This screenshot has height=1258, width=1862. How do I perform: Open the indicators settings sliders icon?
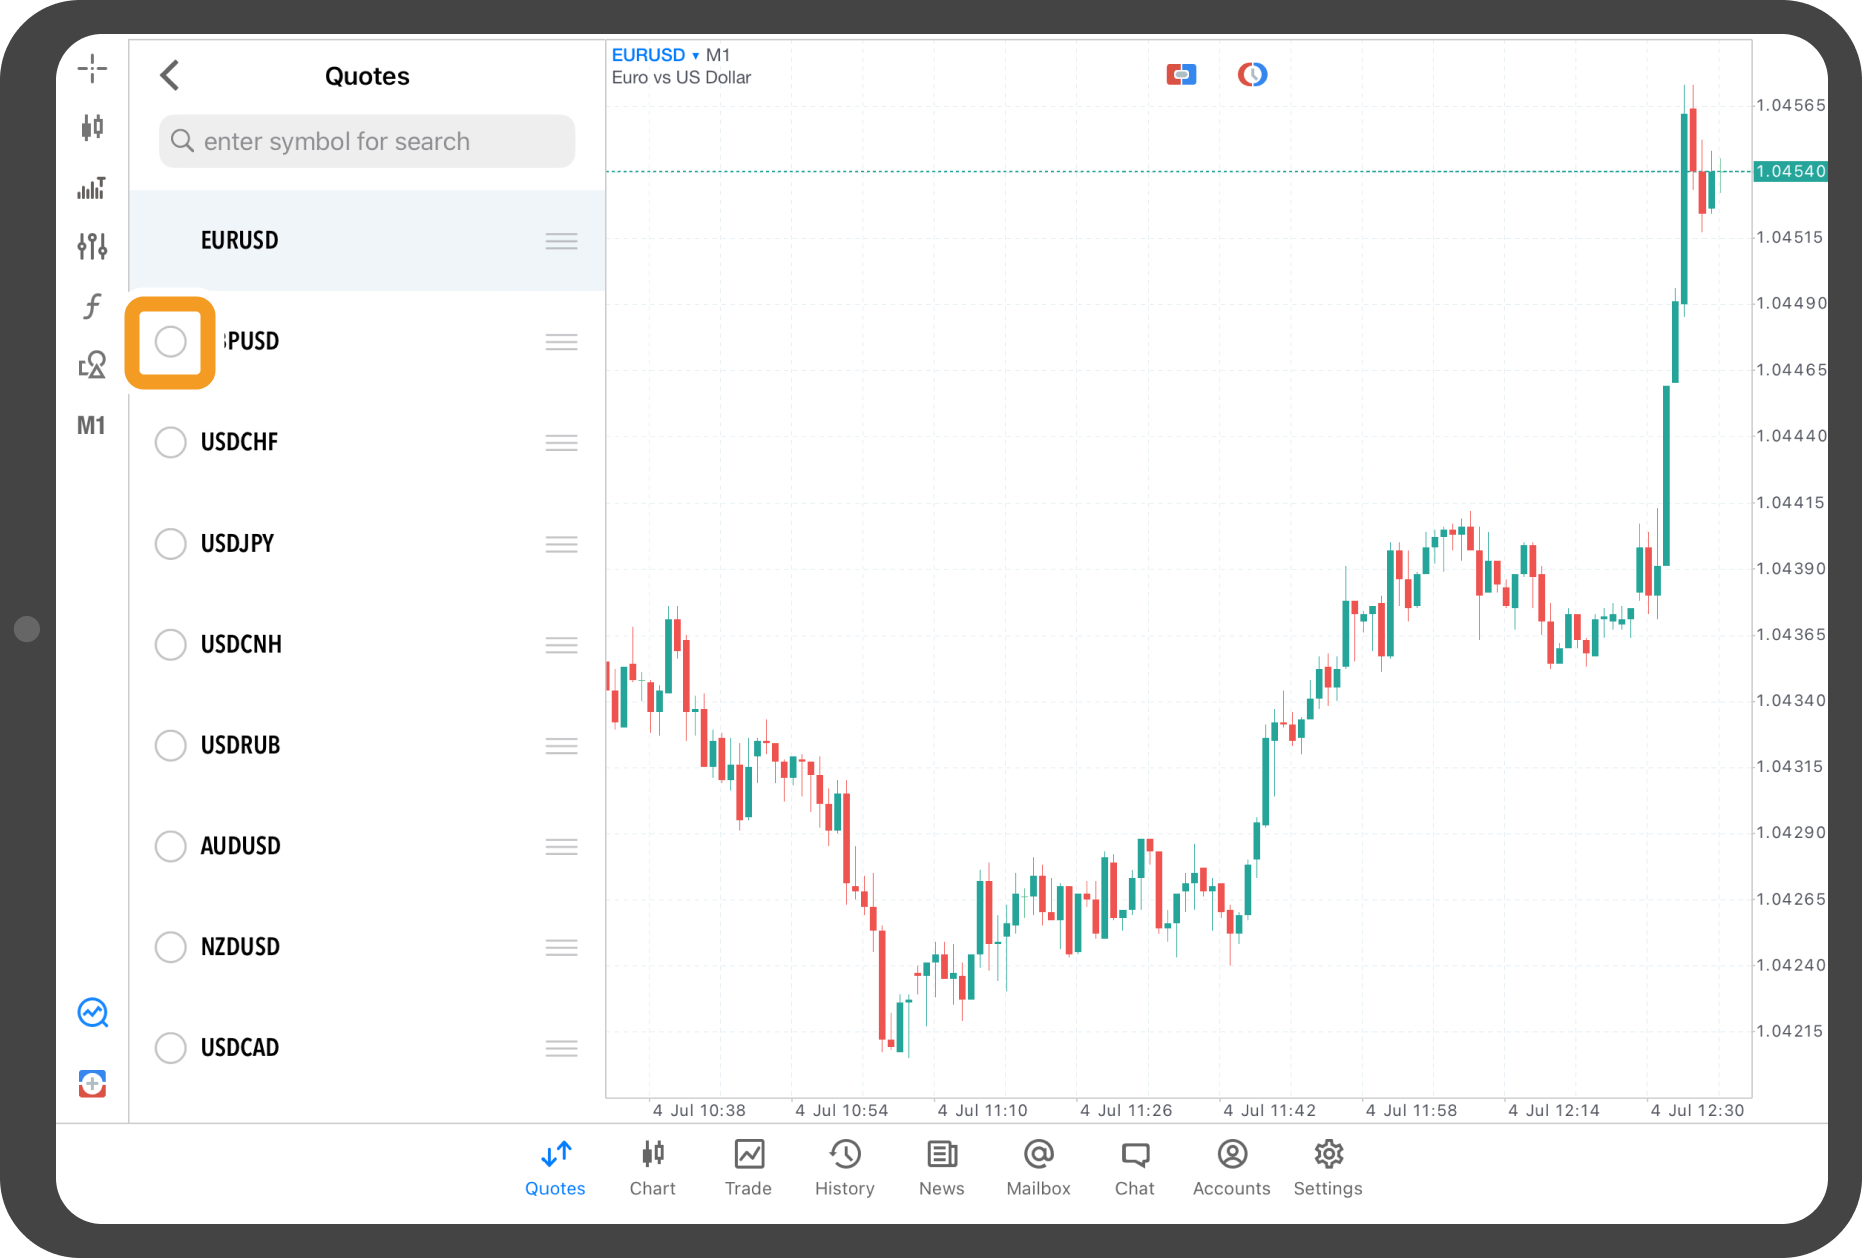92,246
